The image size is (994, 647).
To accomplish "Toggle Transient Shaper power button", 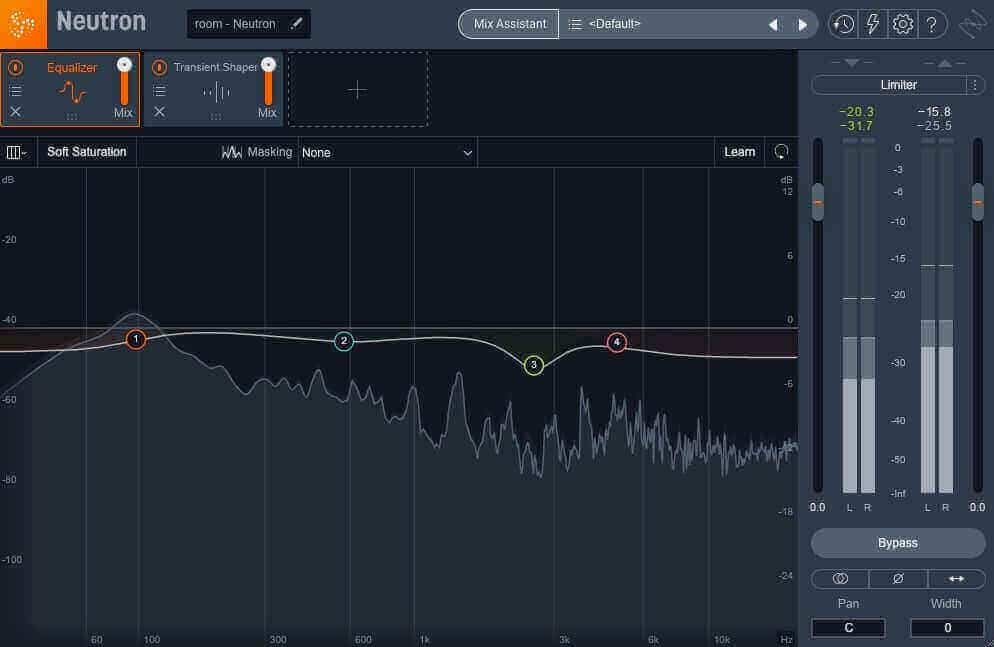I will point(159,67).
